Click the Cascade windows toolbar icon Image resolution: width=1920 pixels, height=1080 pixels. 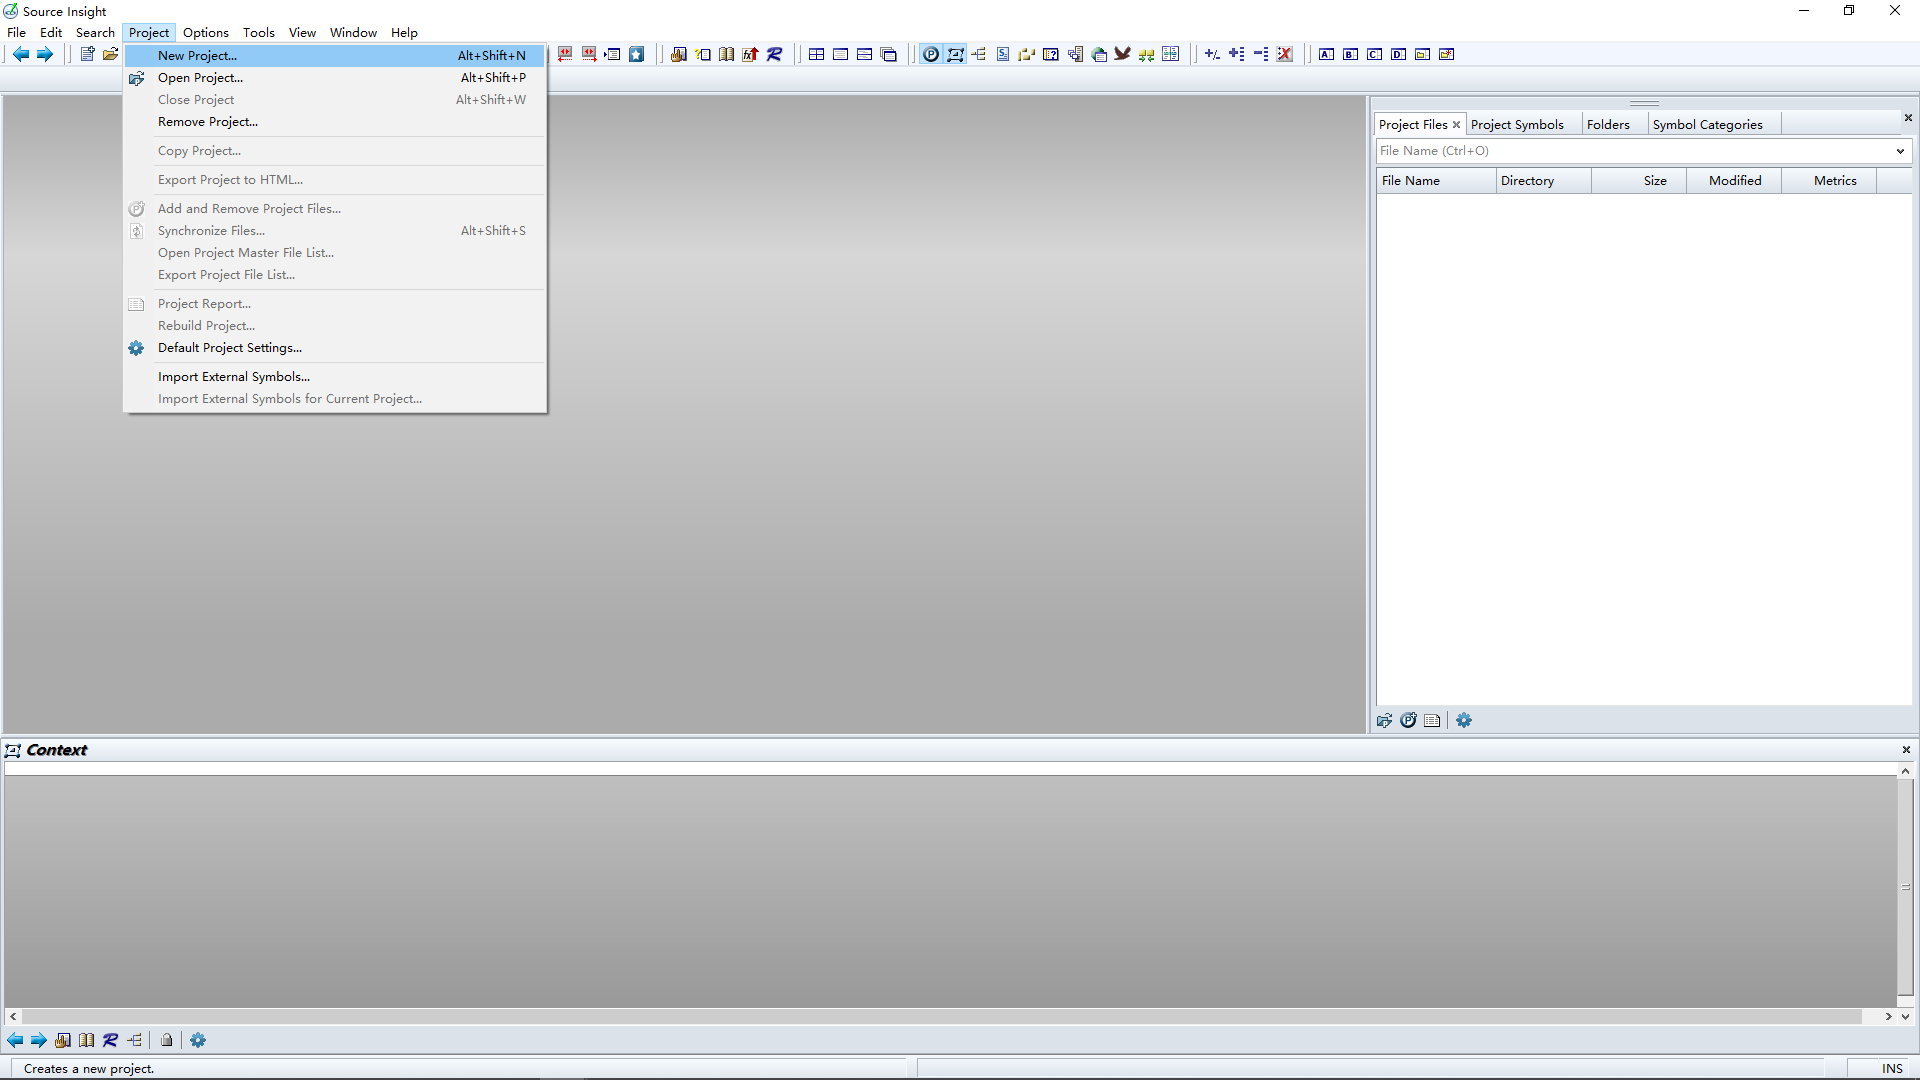[x=889, y=54]
